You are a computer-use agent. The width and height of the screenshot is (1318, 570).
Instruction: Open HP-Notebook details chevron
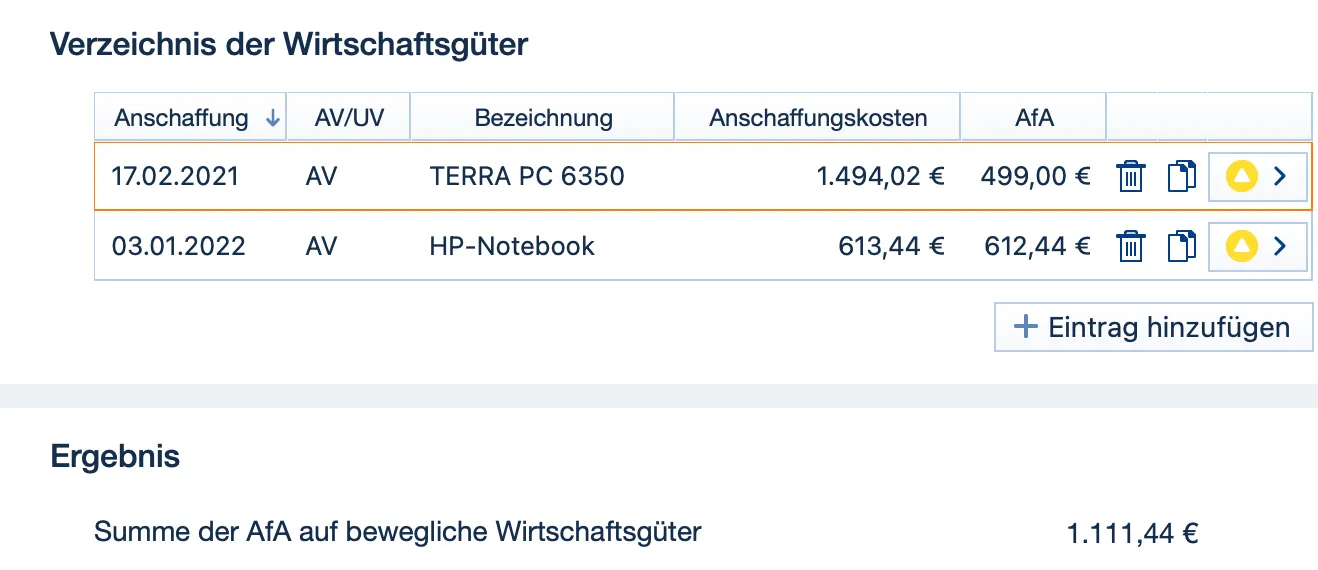coord(1279,246)
